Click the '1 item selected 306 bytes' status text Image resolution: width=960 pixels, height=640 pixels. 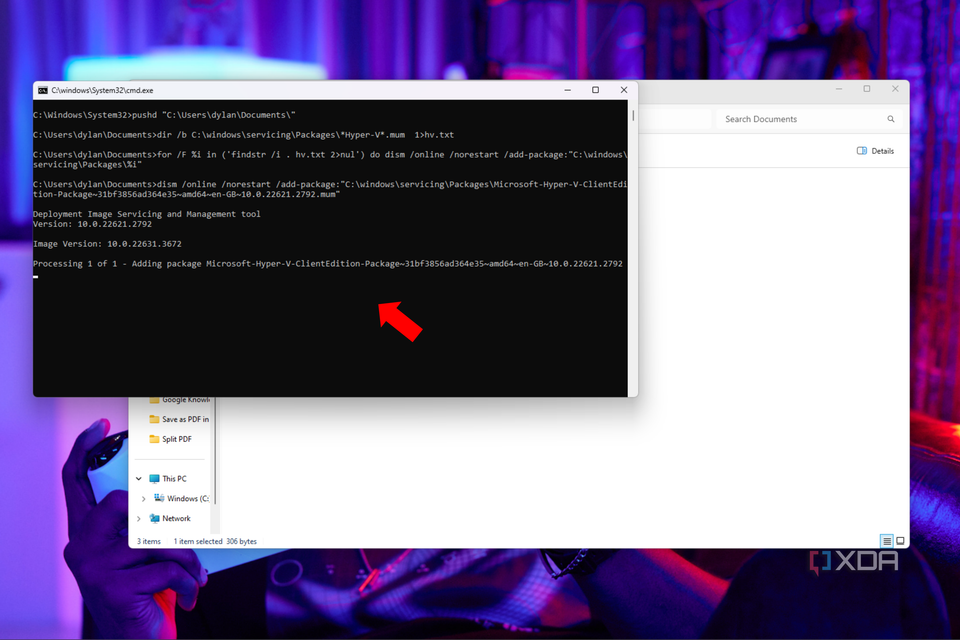pyautogui.click(x=215, y=541)
